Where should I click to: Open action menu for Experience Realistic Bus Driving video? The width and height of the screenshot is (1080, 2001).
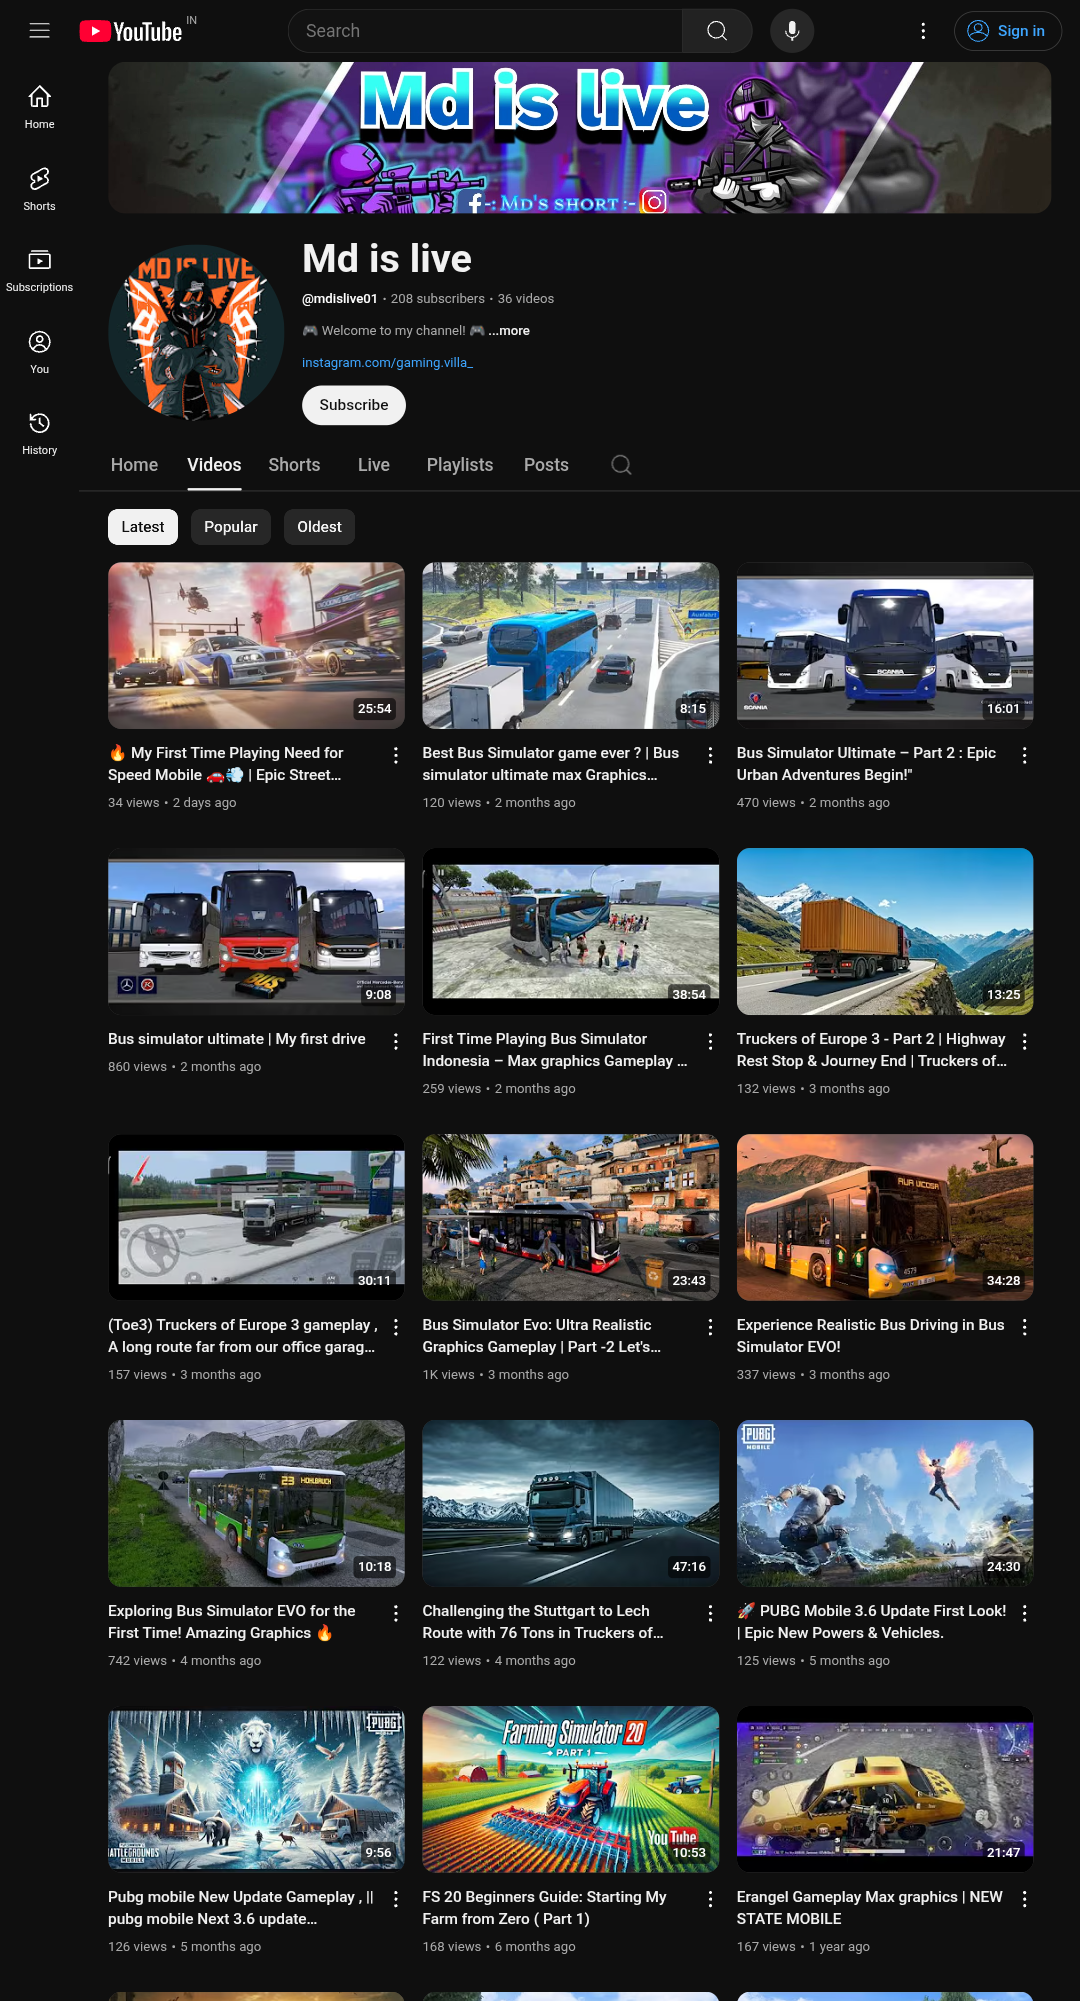click(x=1024, y=1327)
